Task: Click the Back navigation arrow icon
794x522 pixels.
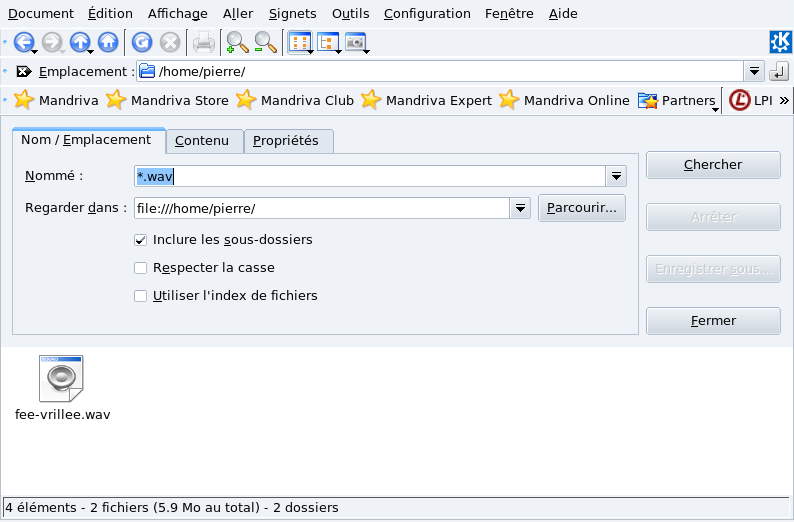Action: point(23,42)
